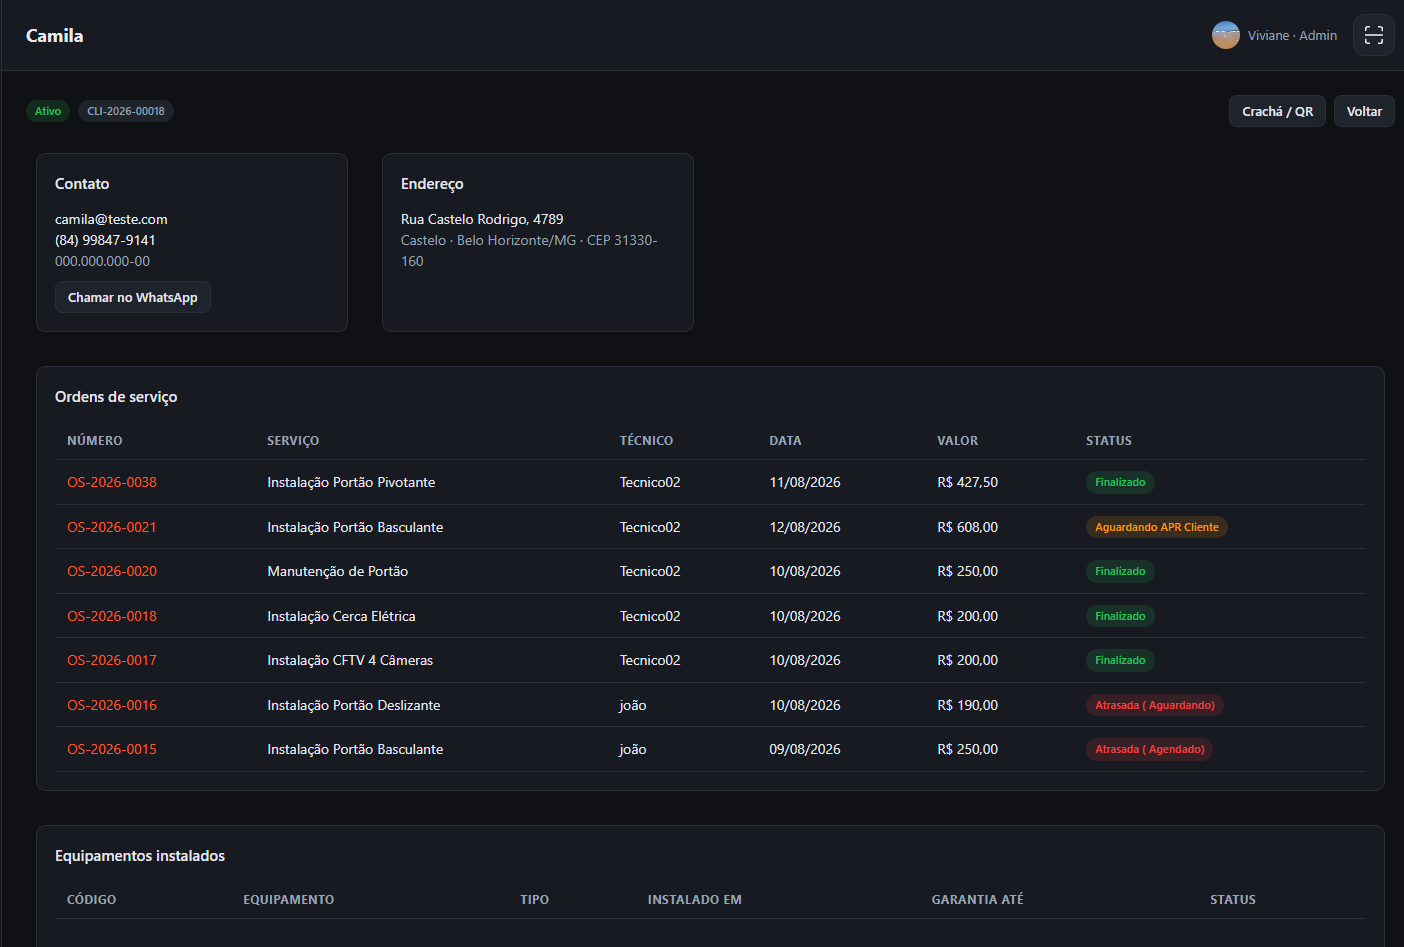Screen dimensions: 1404x947
Task: Click the Viviane · Admin user label
Action: pos(1292,35)
